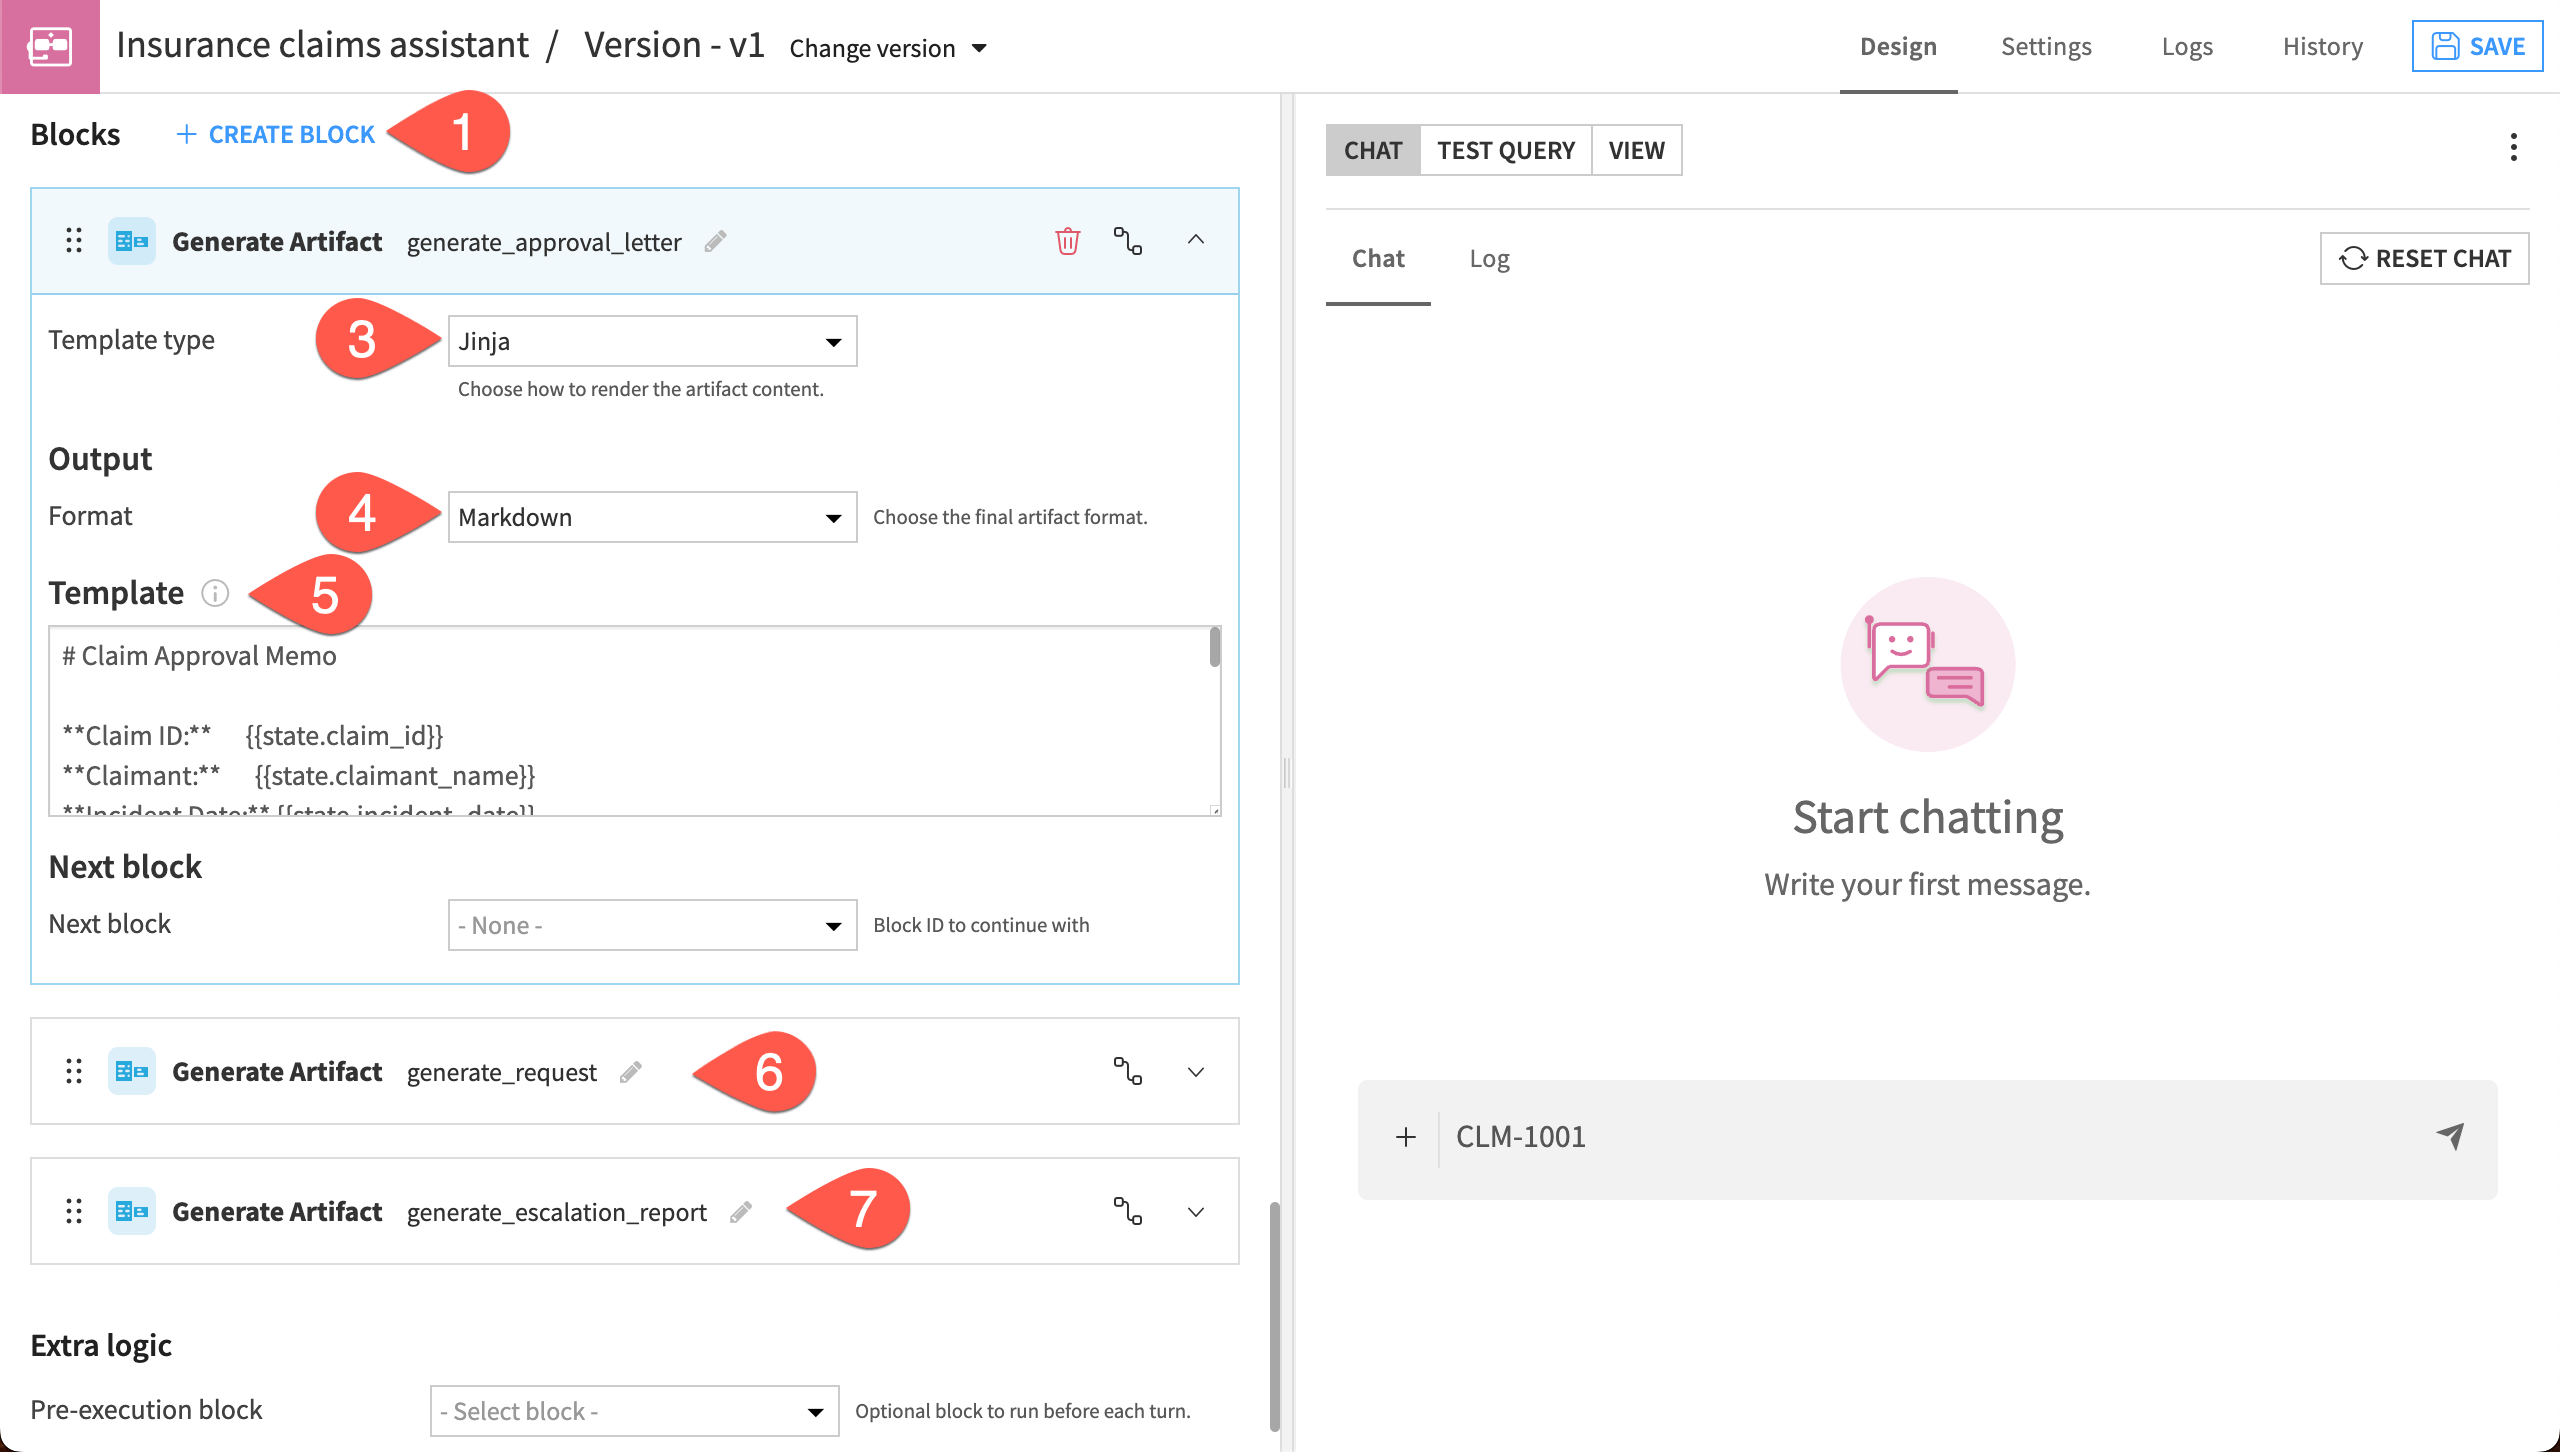Viewport: 2560px width, 1452px height.
Task: Switch to the Log tab
Action: pos(1489,258)
